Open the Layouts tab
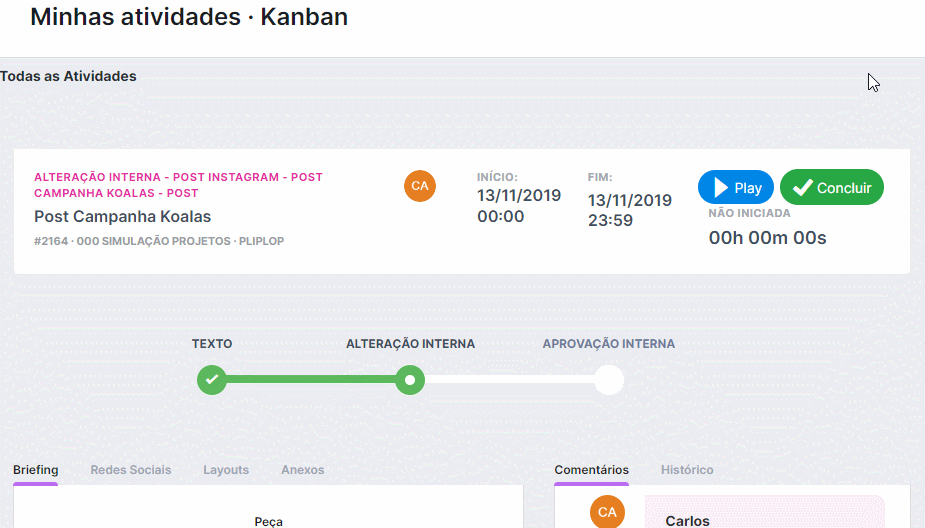925x528 pixels. pos(226,470)
